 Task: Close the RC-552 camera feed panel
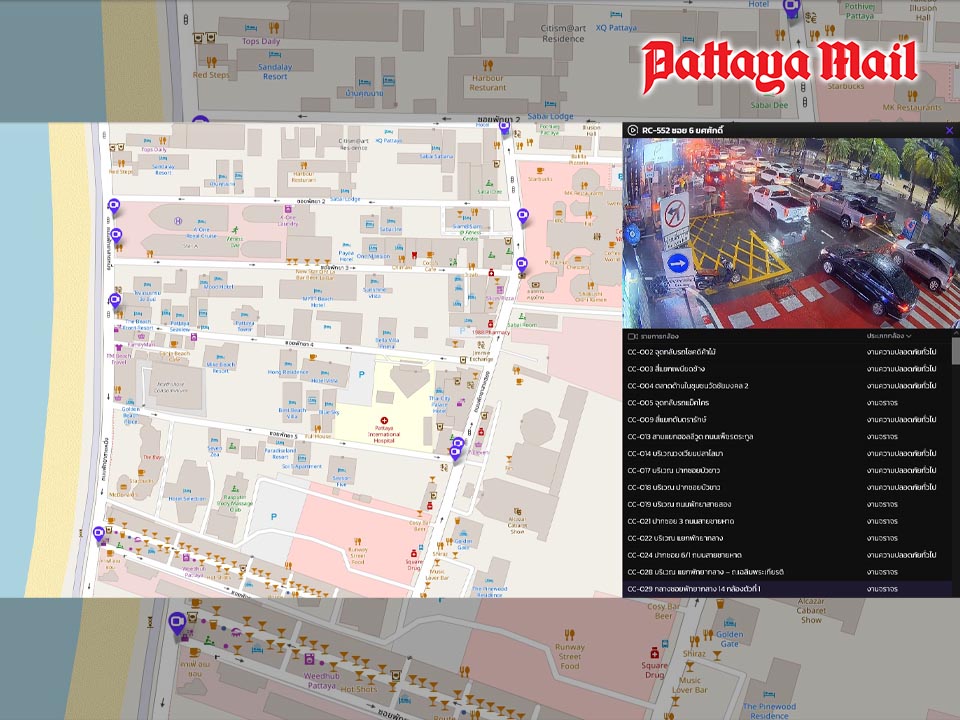[x=949, y=130]
